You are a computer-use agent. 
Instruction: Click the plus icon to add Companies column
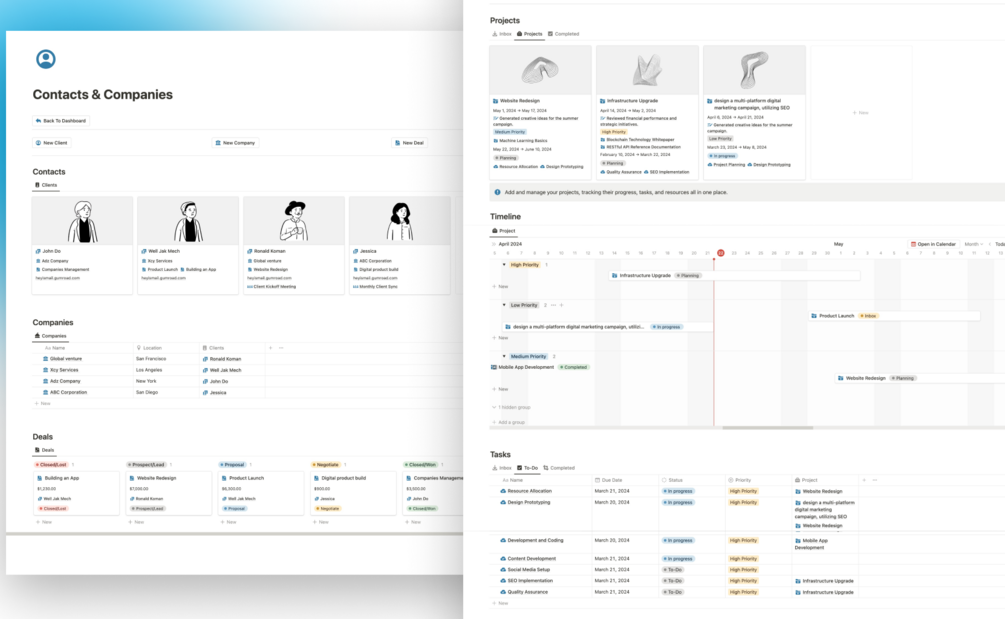270,348
